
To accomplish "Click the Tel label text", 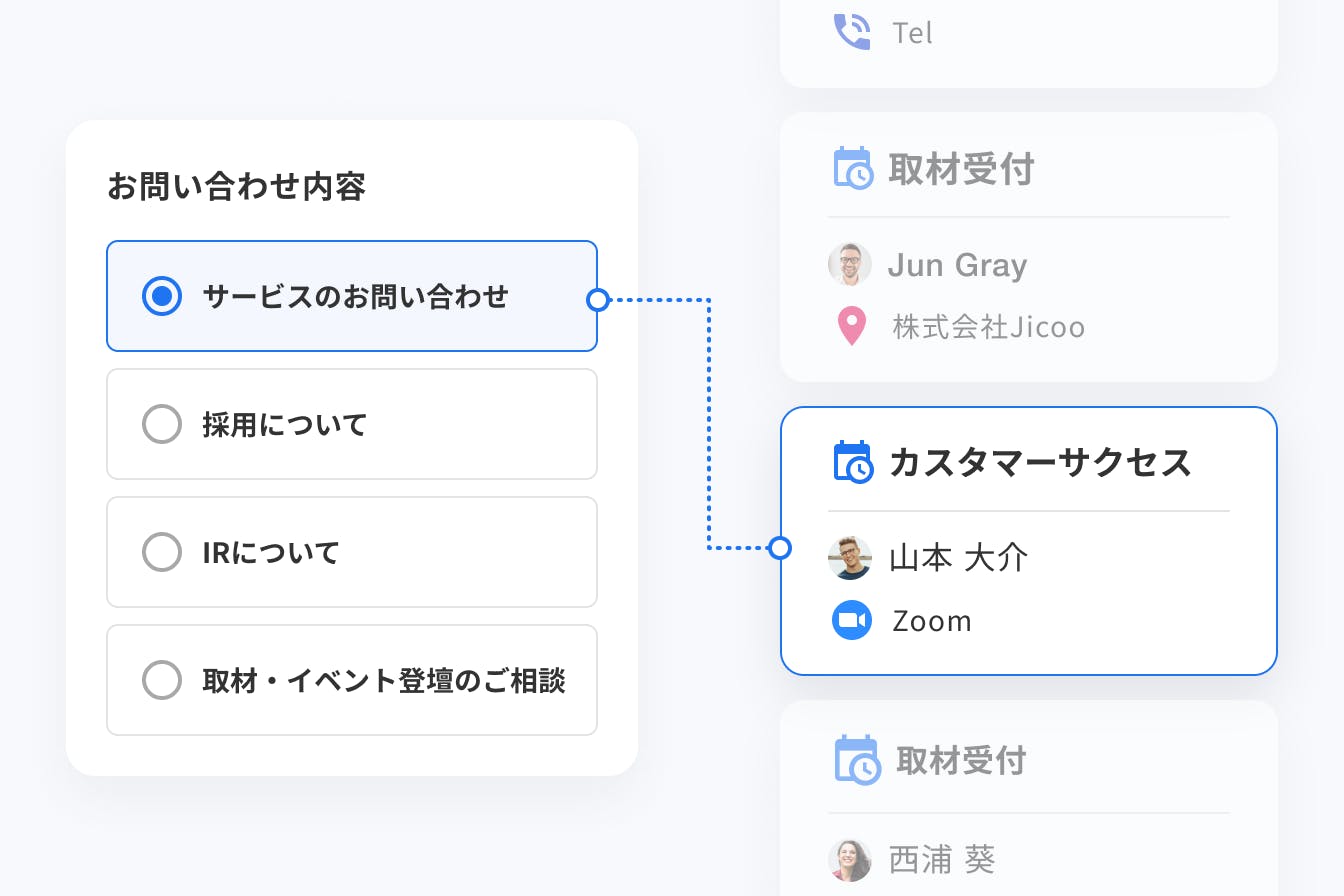I will point(912,33).
